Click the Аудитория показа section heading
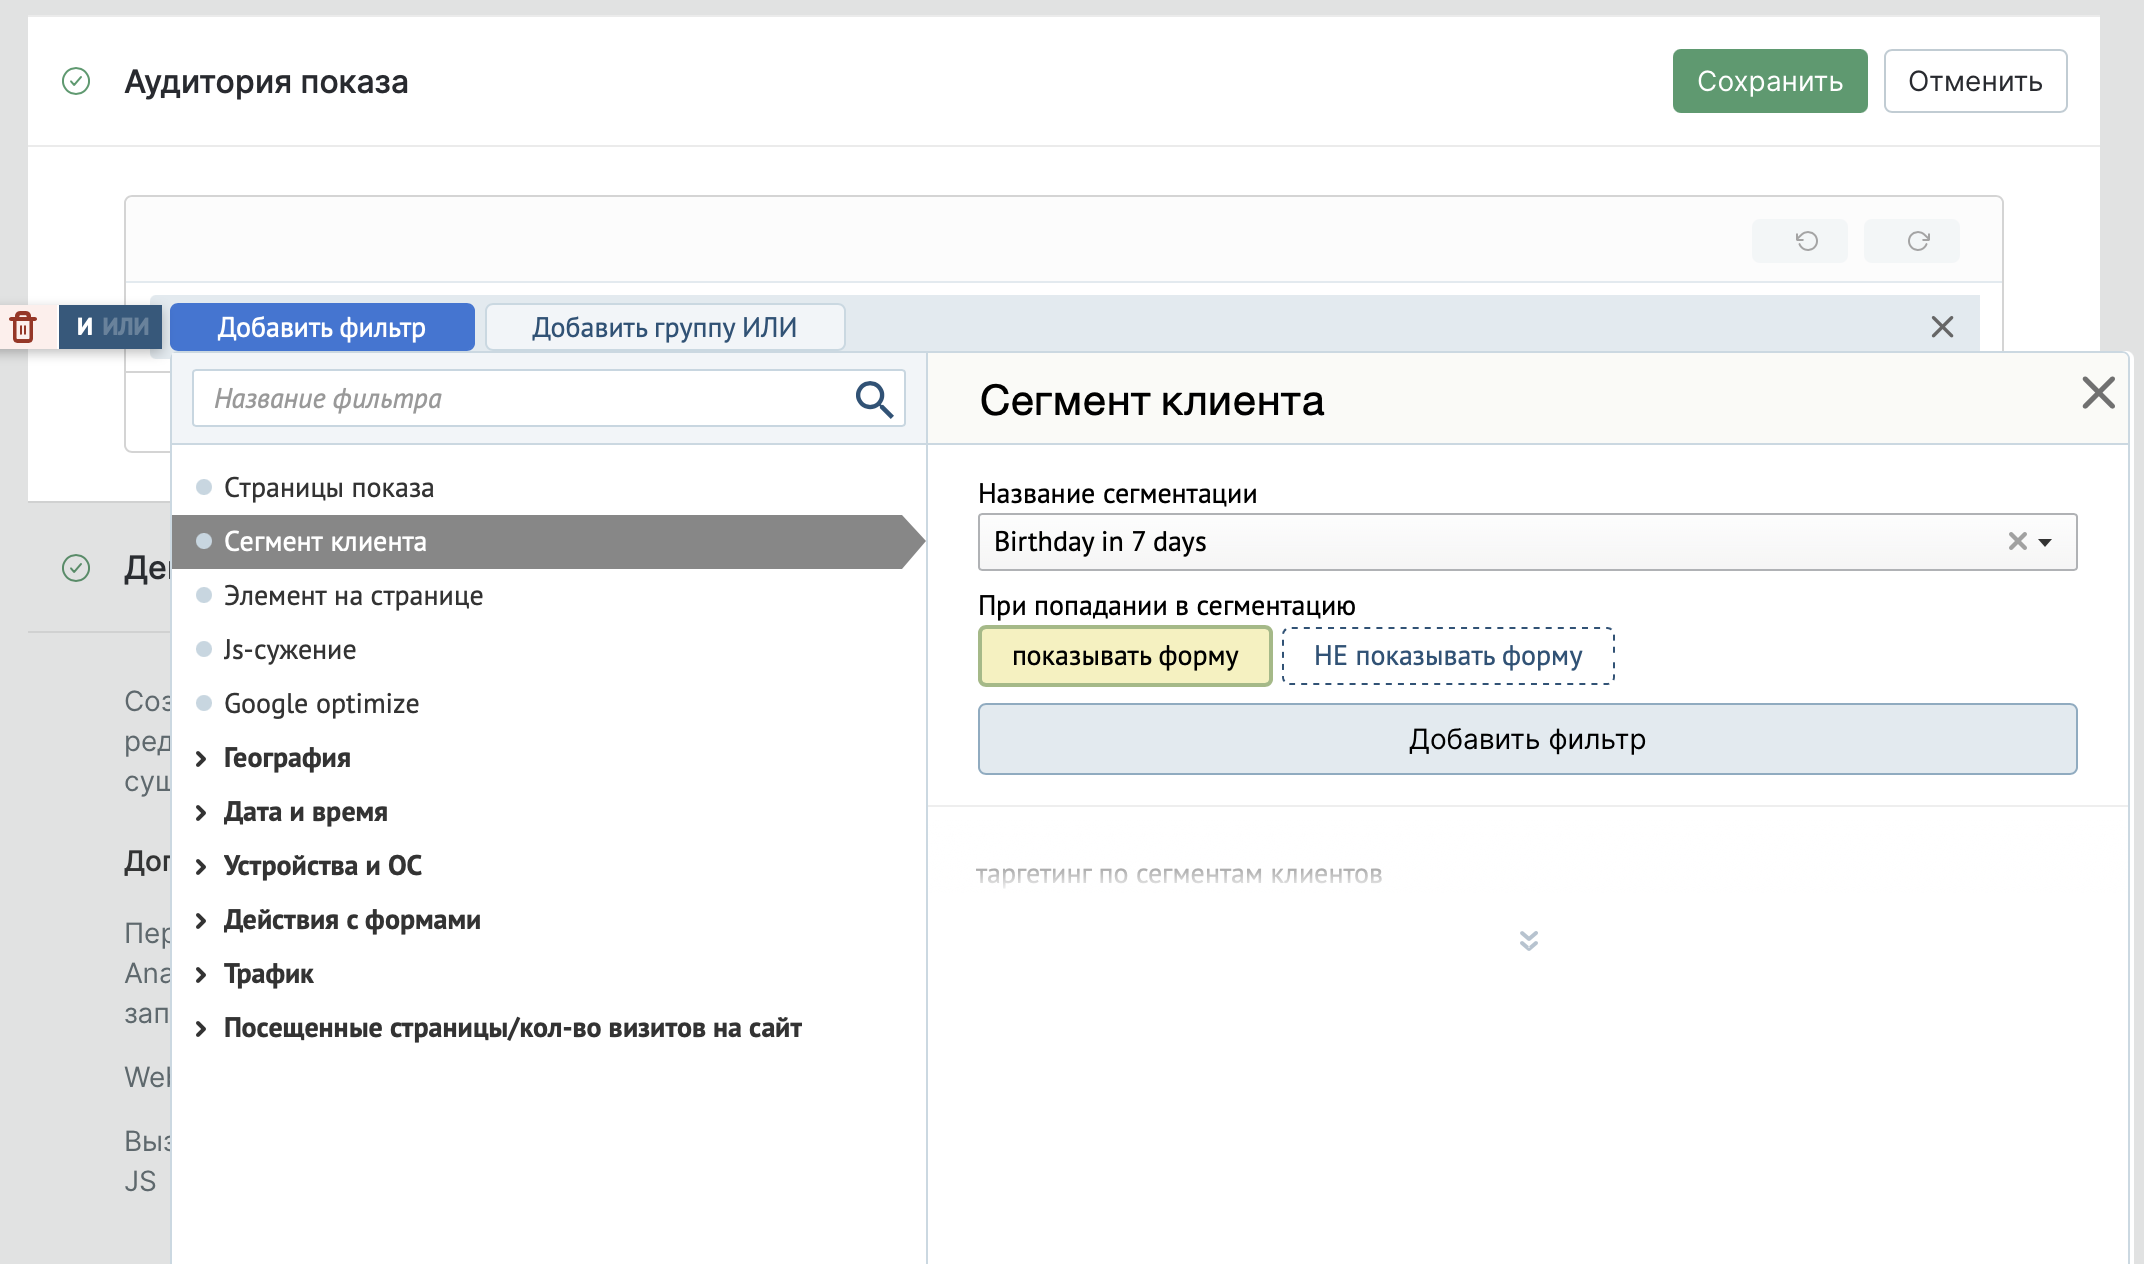The width and height of the screenshot is (2144, 1264). click(266, 81)
